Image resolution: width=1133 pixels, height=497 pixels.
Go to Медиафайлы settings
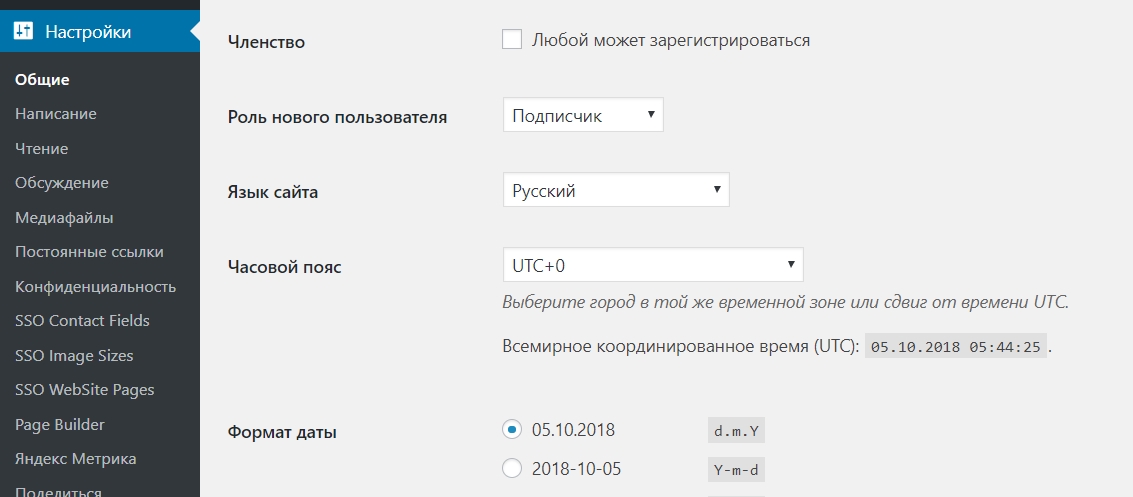[x=64, y=217]
